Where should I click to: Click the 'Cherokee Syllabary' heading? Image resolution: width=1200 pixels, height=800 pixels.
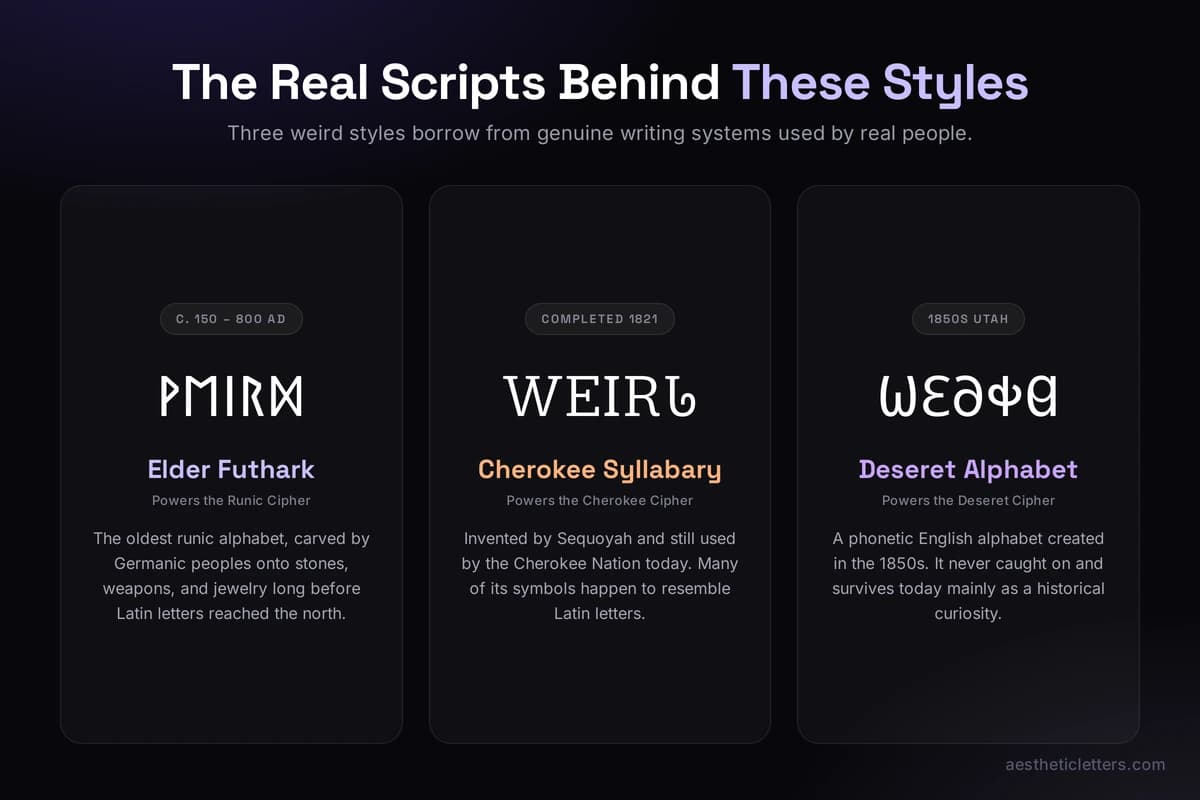[x=600, y=469]
